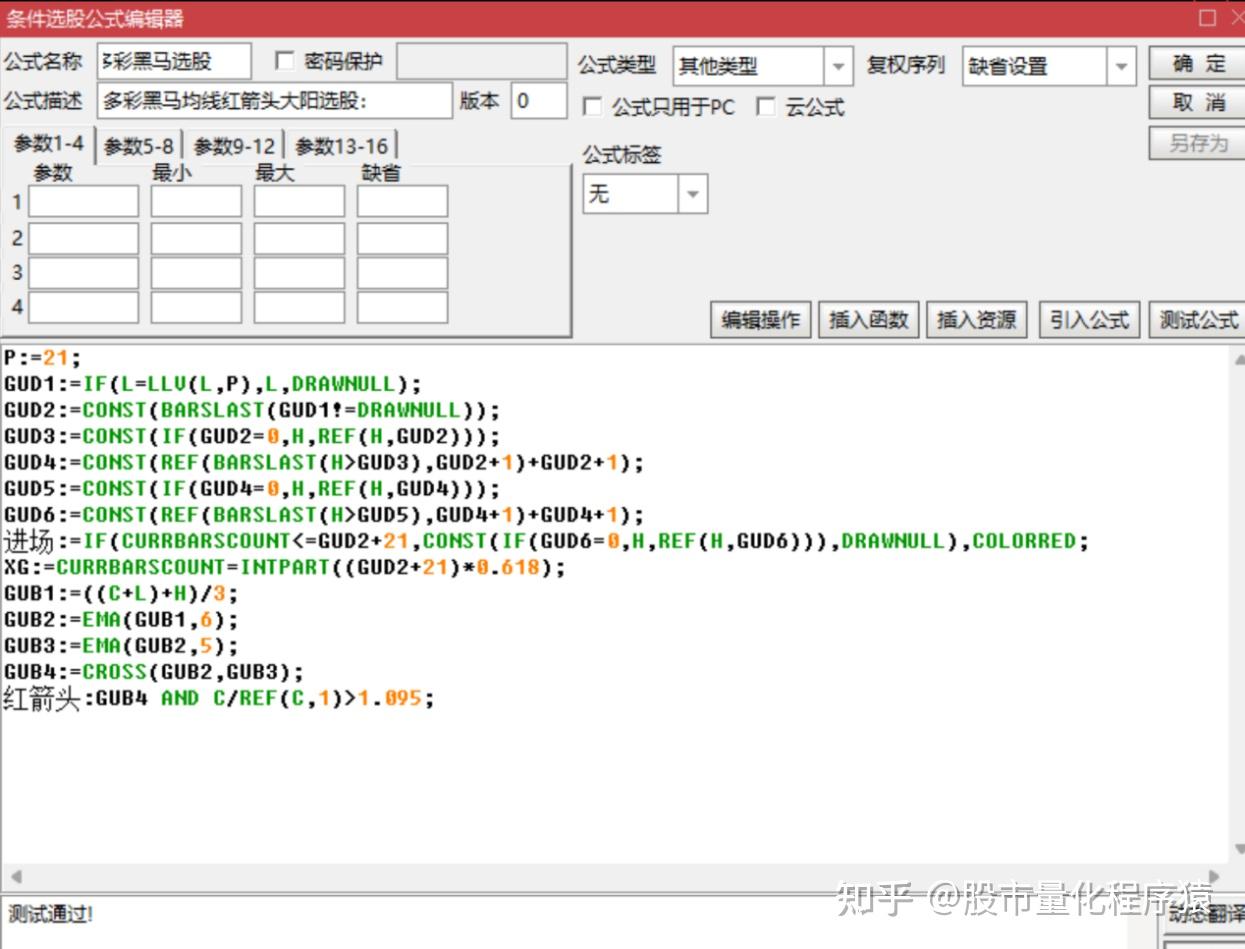Enable the 公式只用于PC checkbox
This screenshot has width=1245, height=949.
tap(592, 107)
